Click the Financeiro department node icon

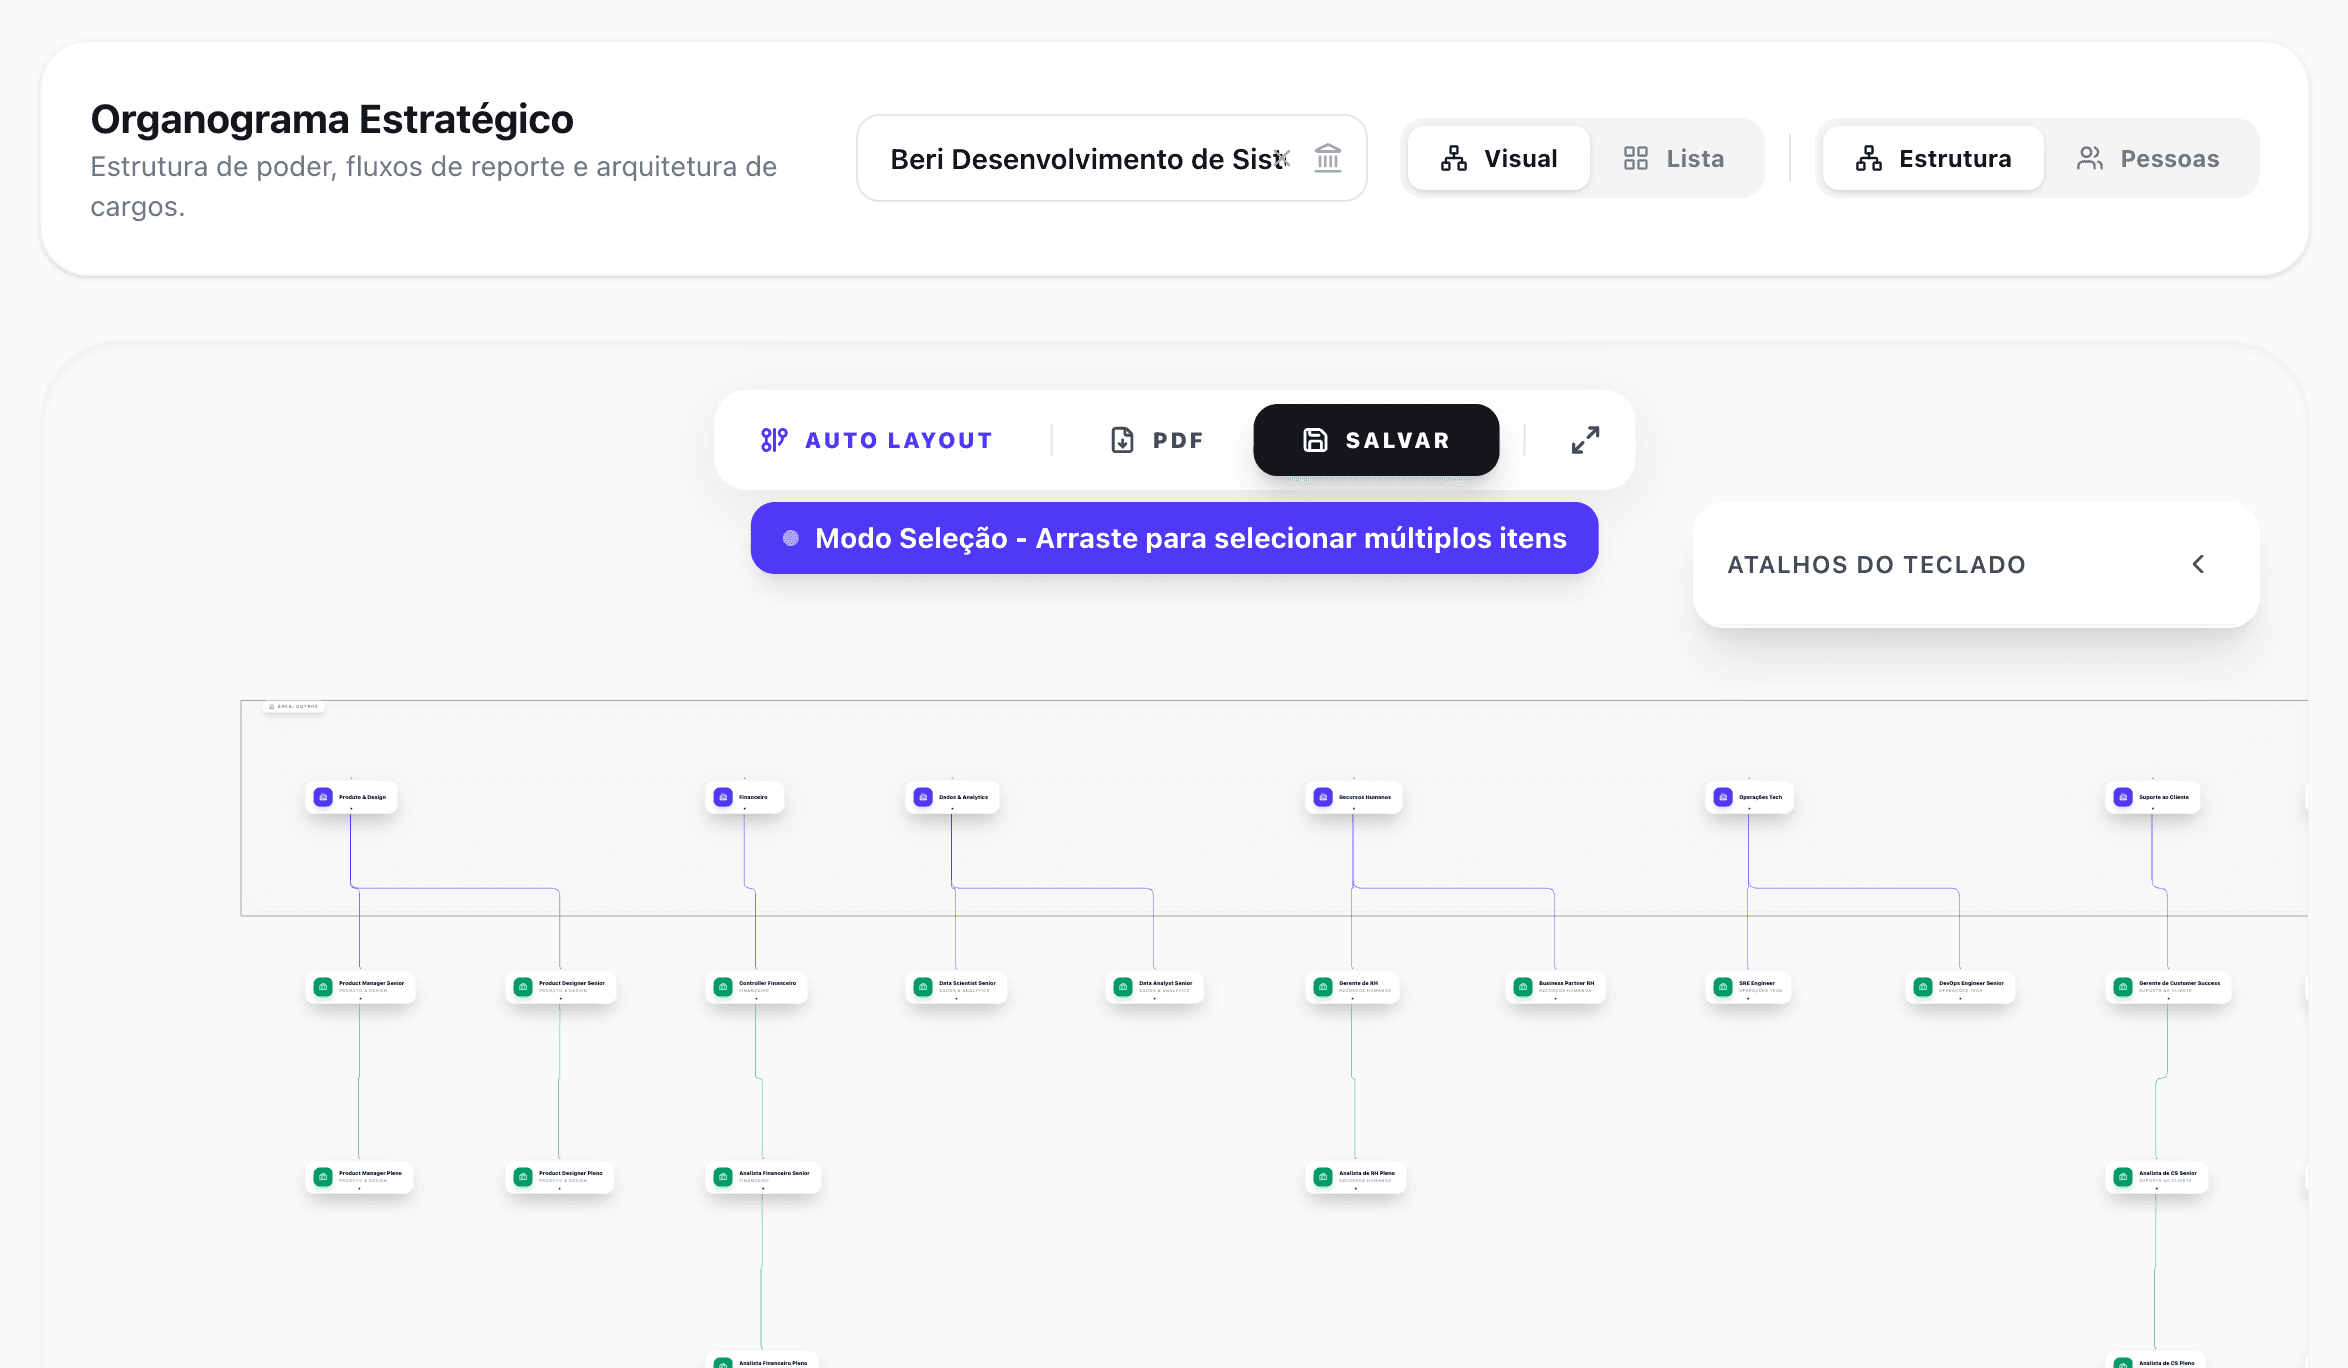click(723, 797)
